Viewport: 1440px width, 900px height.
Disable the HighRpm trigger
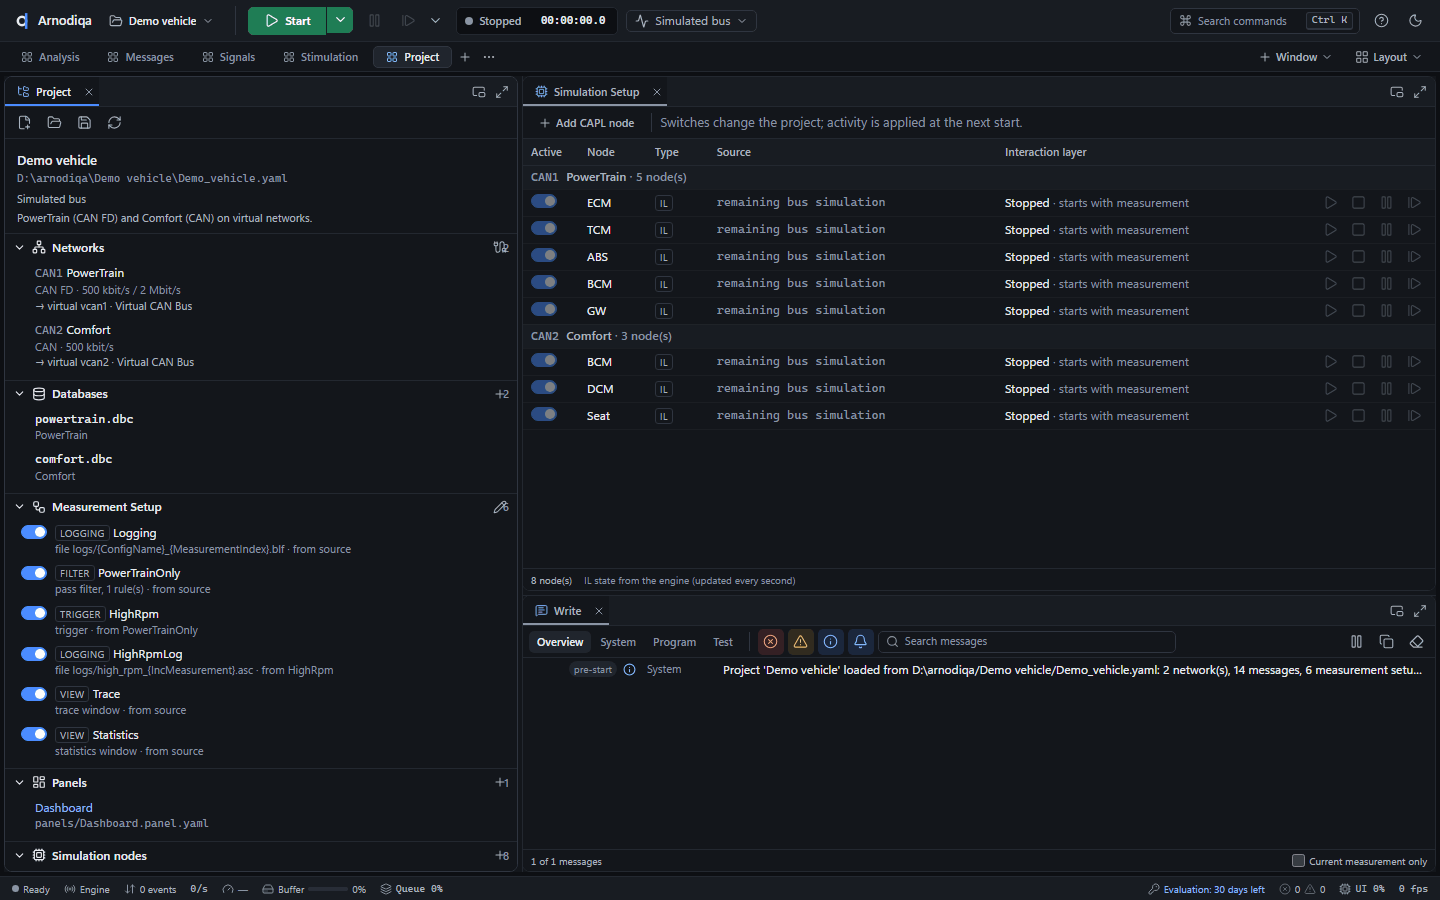click(34, 614)
